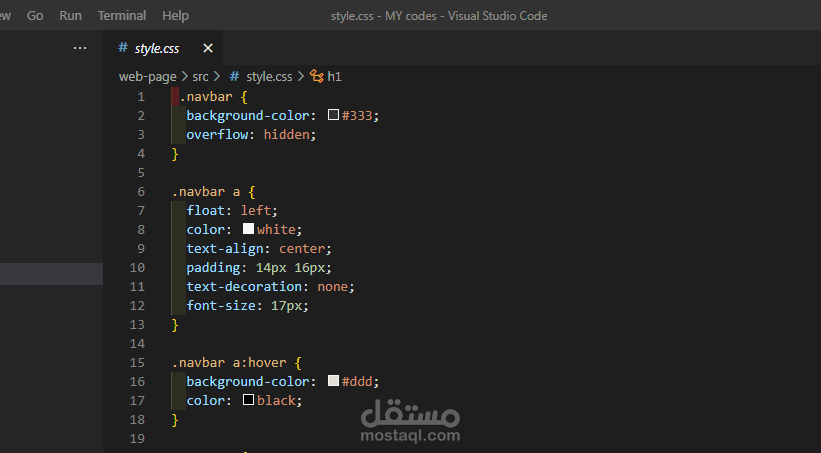
Task: Click the CSS hash icon on style.css tab
Action: pyautogui.click(x=123, y=48)
